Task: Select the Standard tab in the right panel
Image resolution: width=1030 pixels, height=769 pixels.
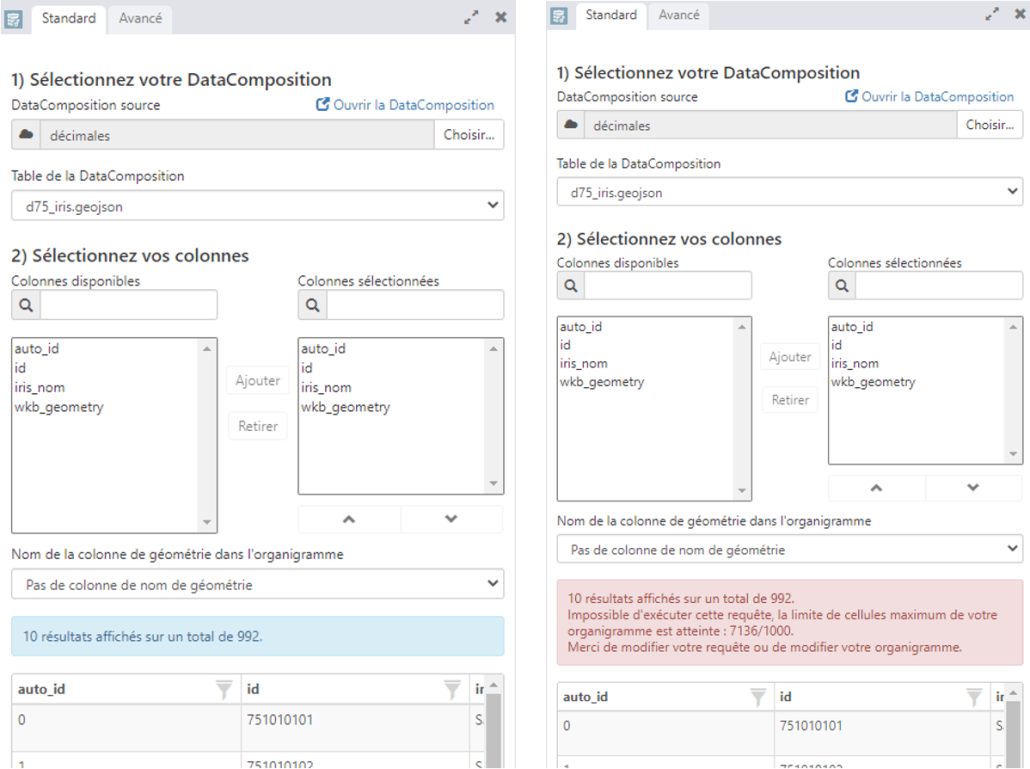Action: pos(611,15)
